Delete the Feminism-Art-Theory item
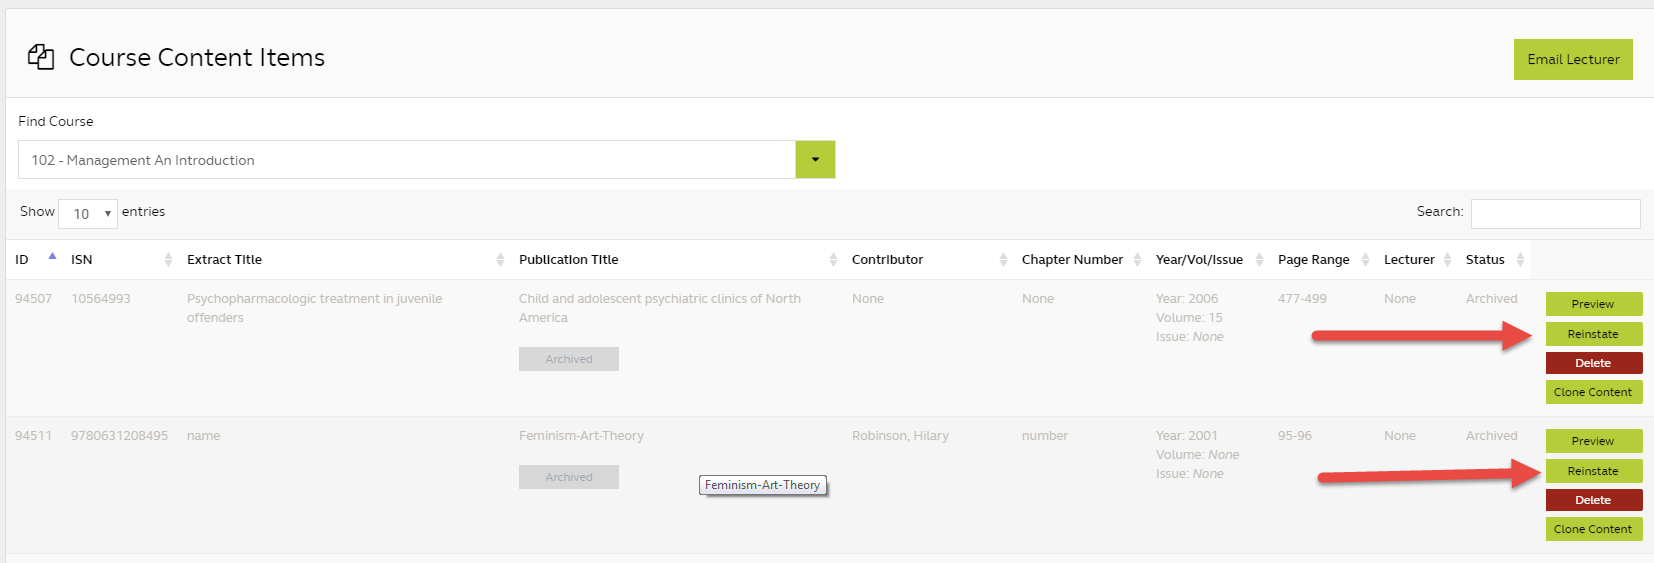1654x563 pixels. point(1593,500)
